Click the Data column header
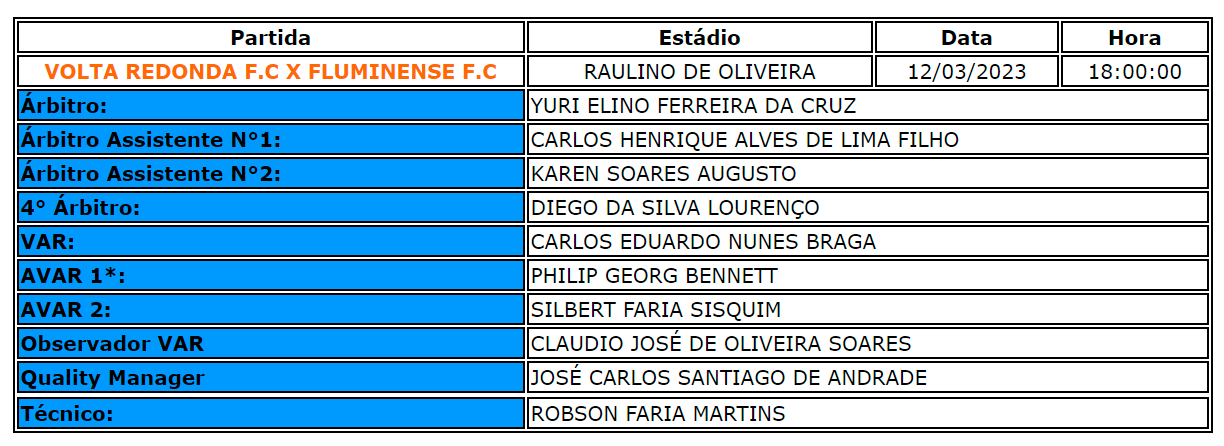This screenshot has width=1224, height=446. (x=967, y=38)
